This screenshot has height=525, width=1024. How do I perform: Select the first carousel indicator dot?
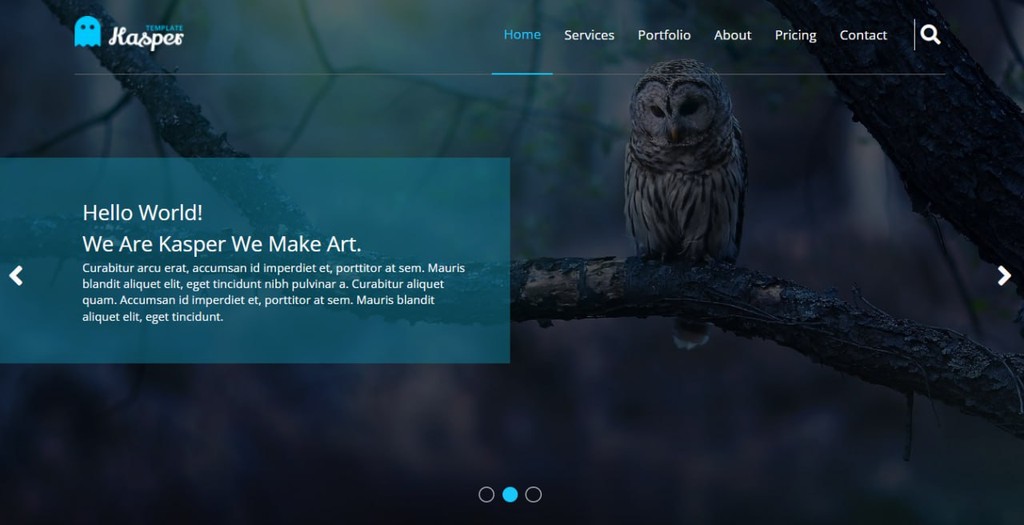486,494
